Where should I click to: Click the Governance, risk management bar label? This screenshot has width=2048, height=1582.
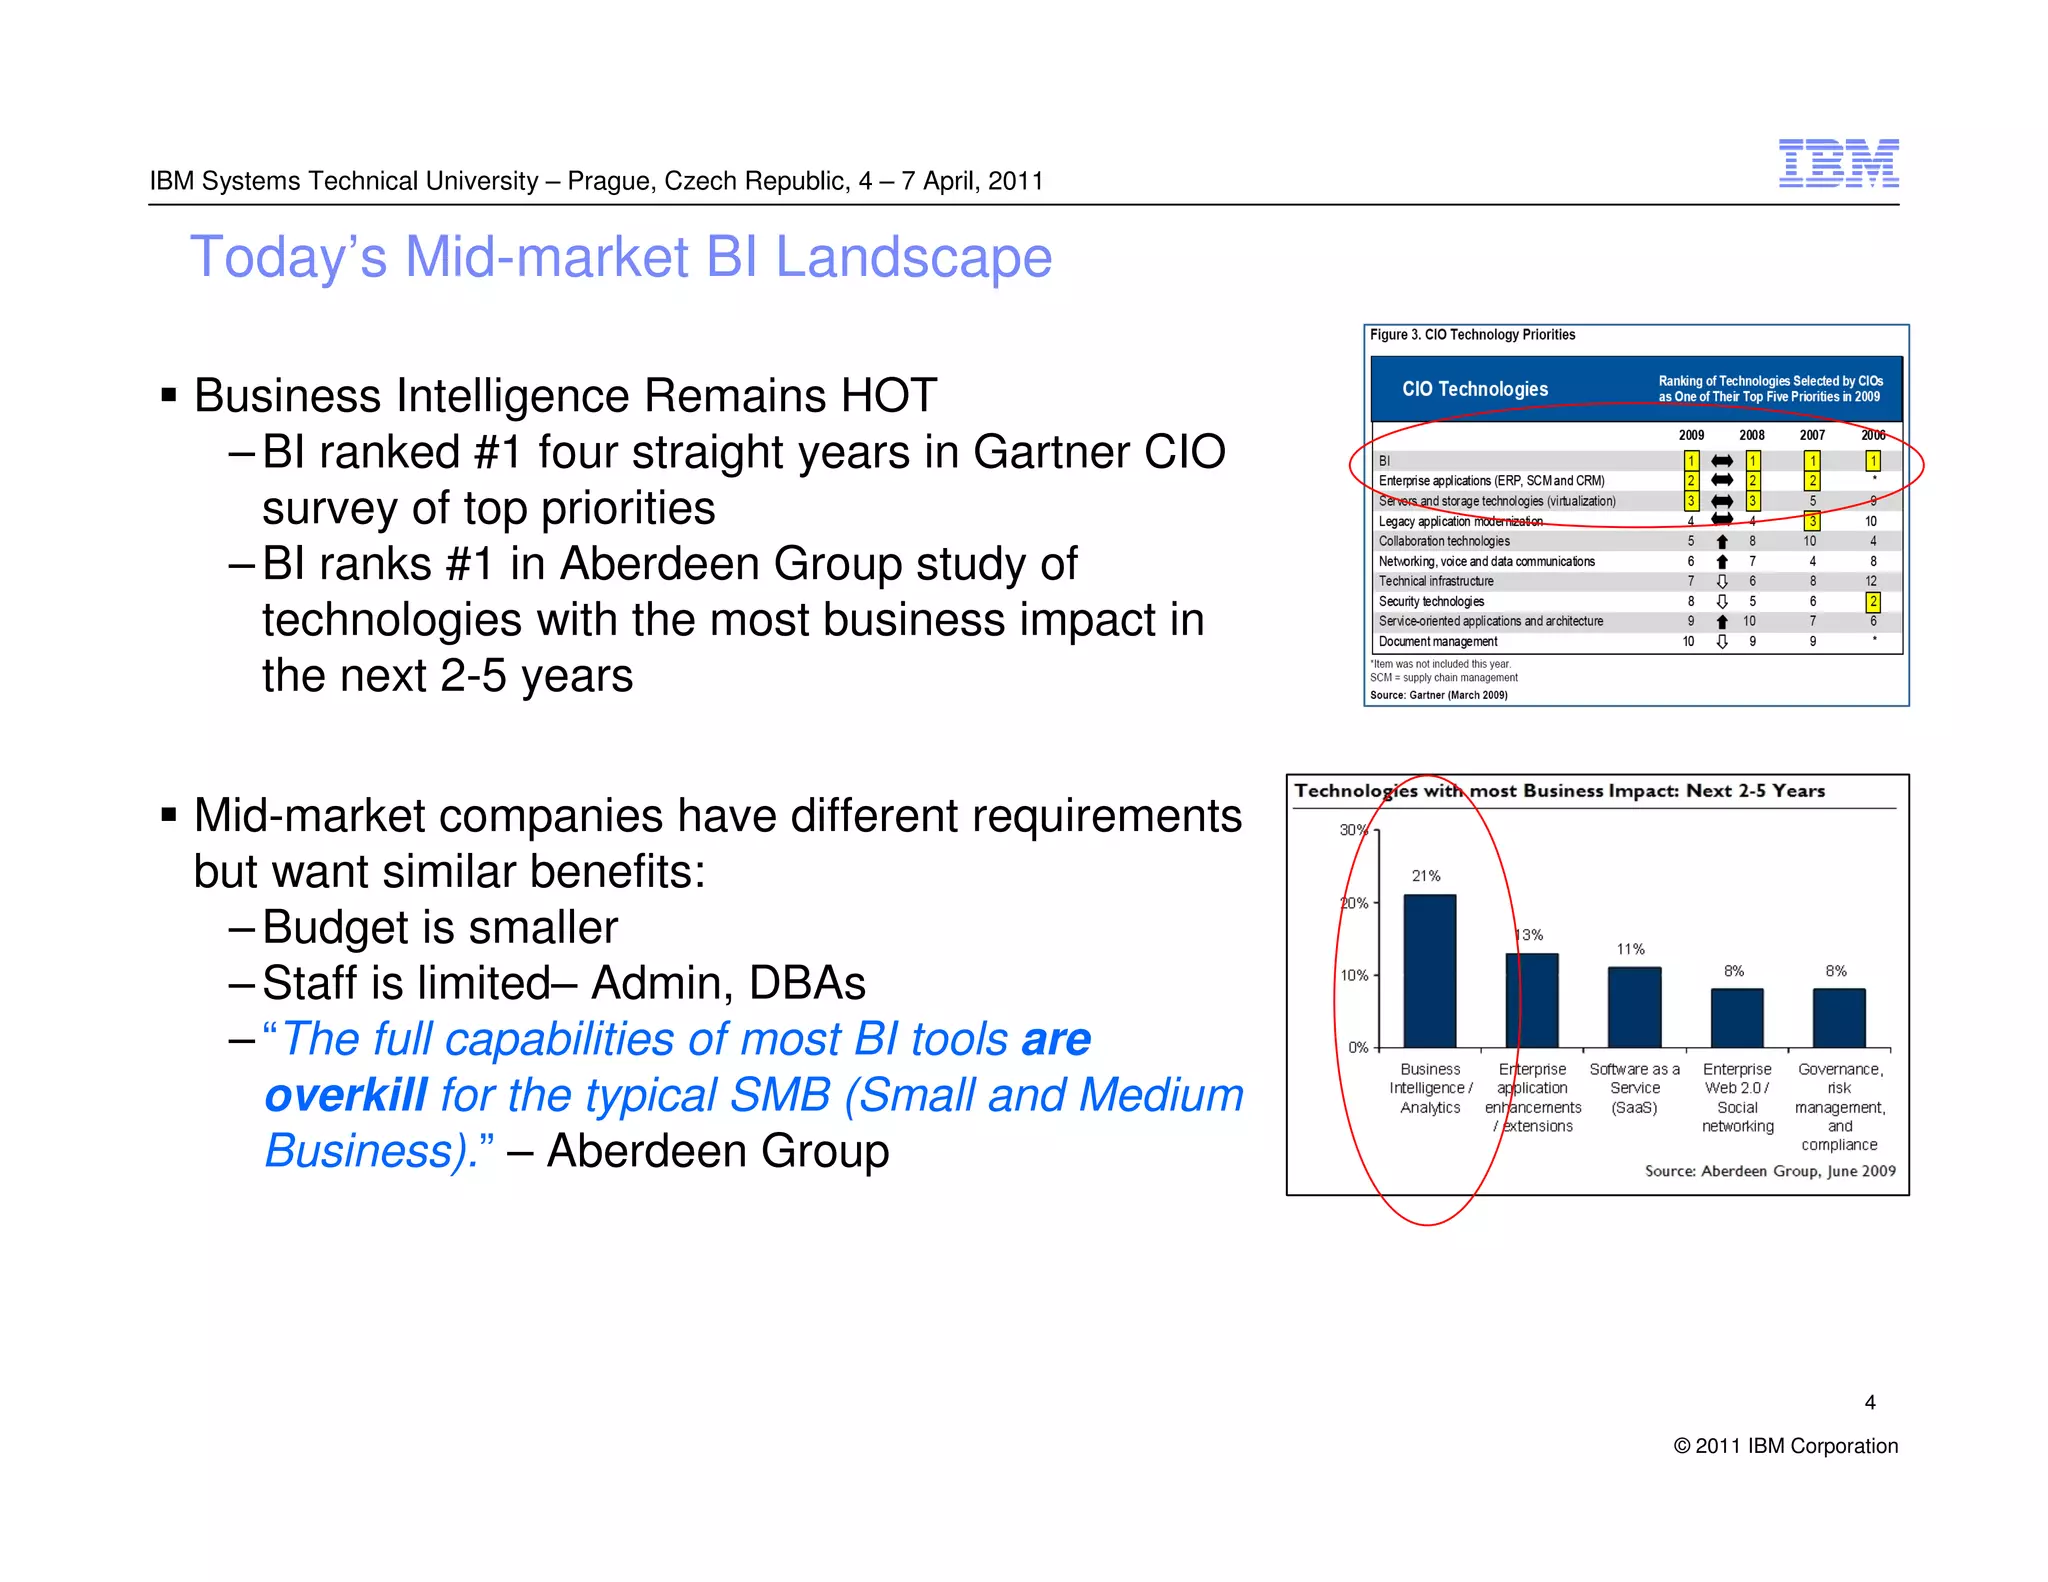click(x=1839, y=1106)
